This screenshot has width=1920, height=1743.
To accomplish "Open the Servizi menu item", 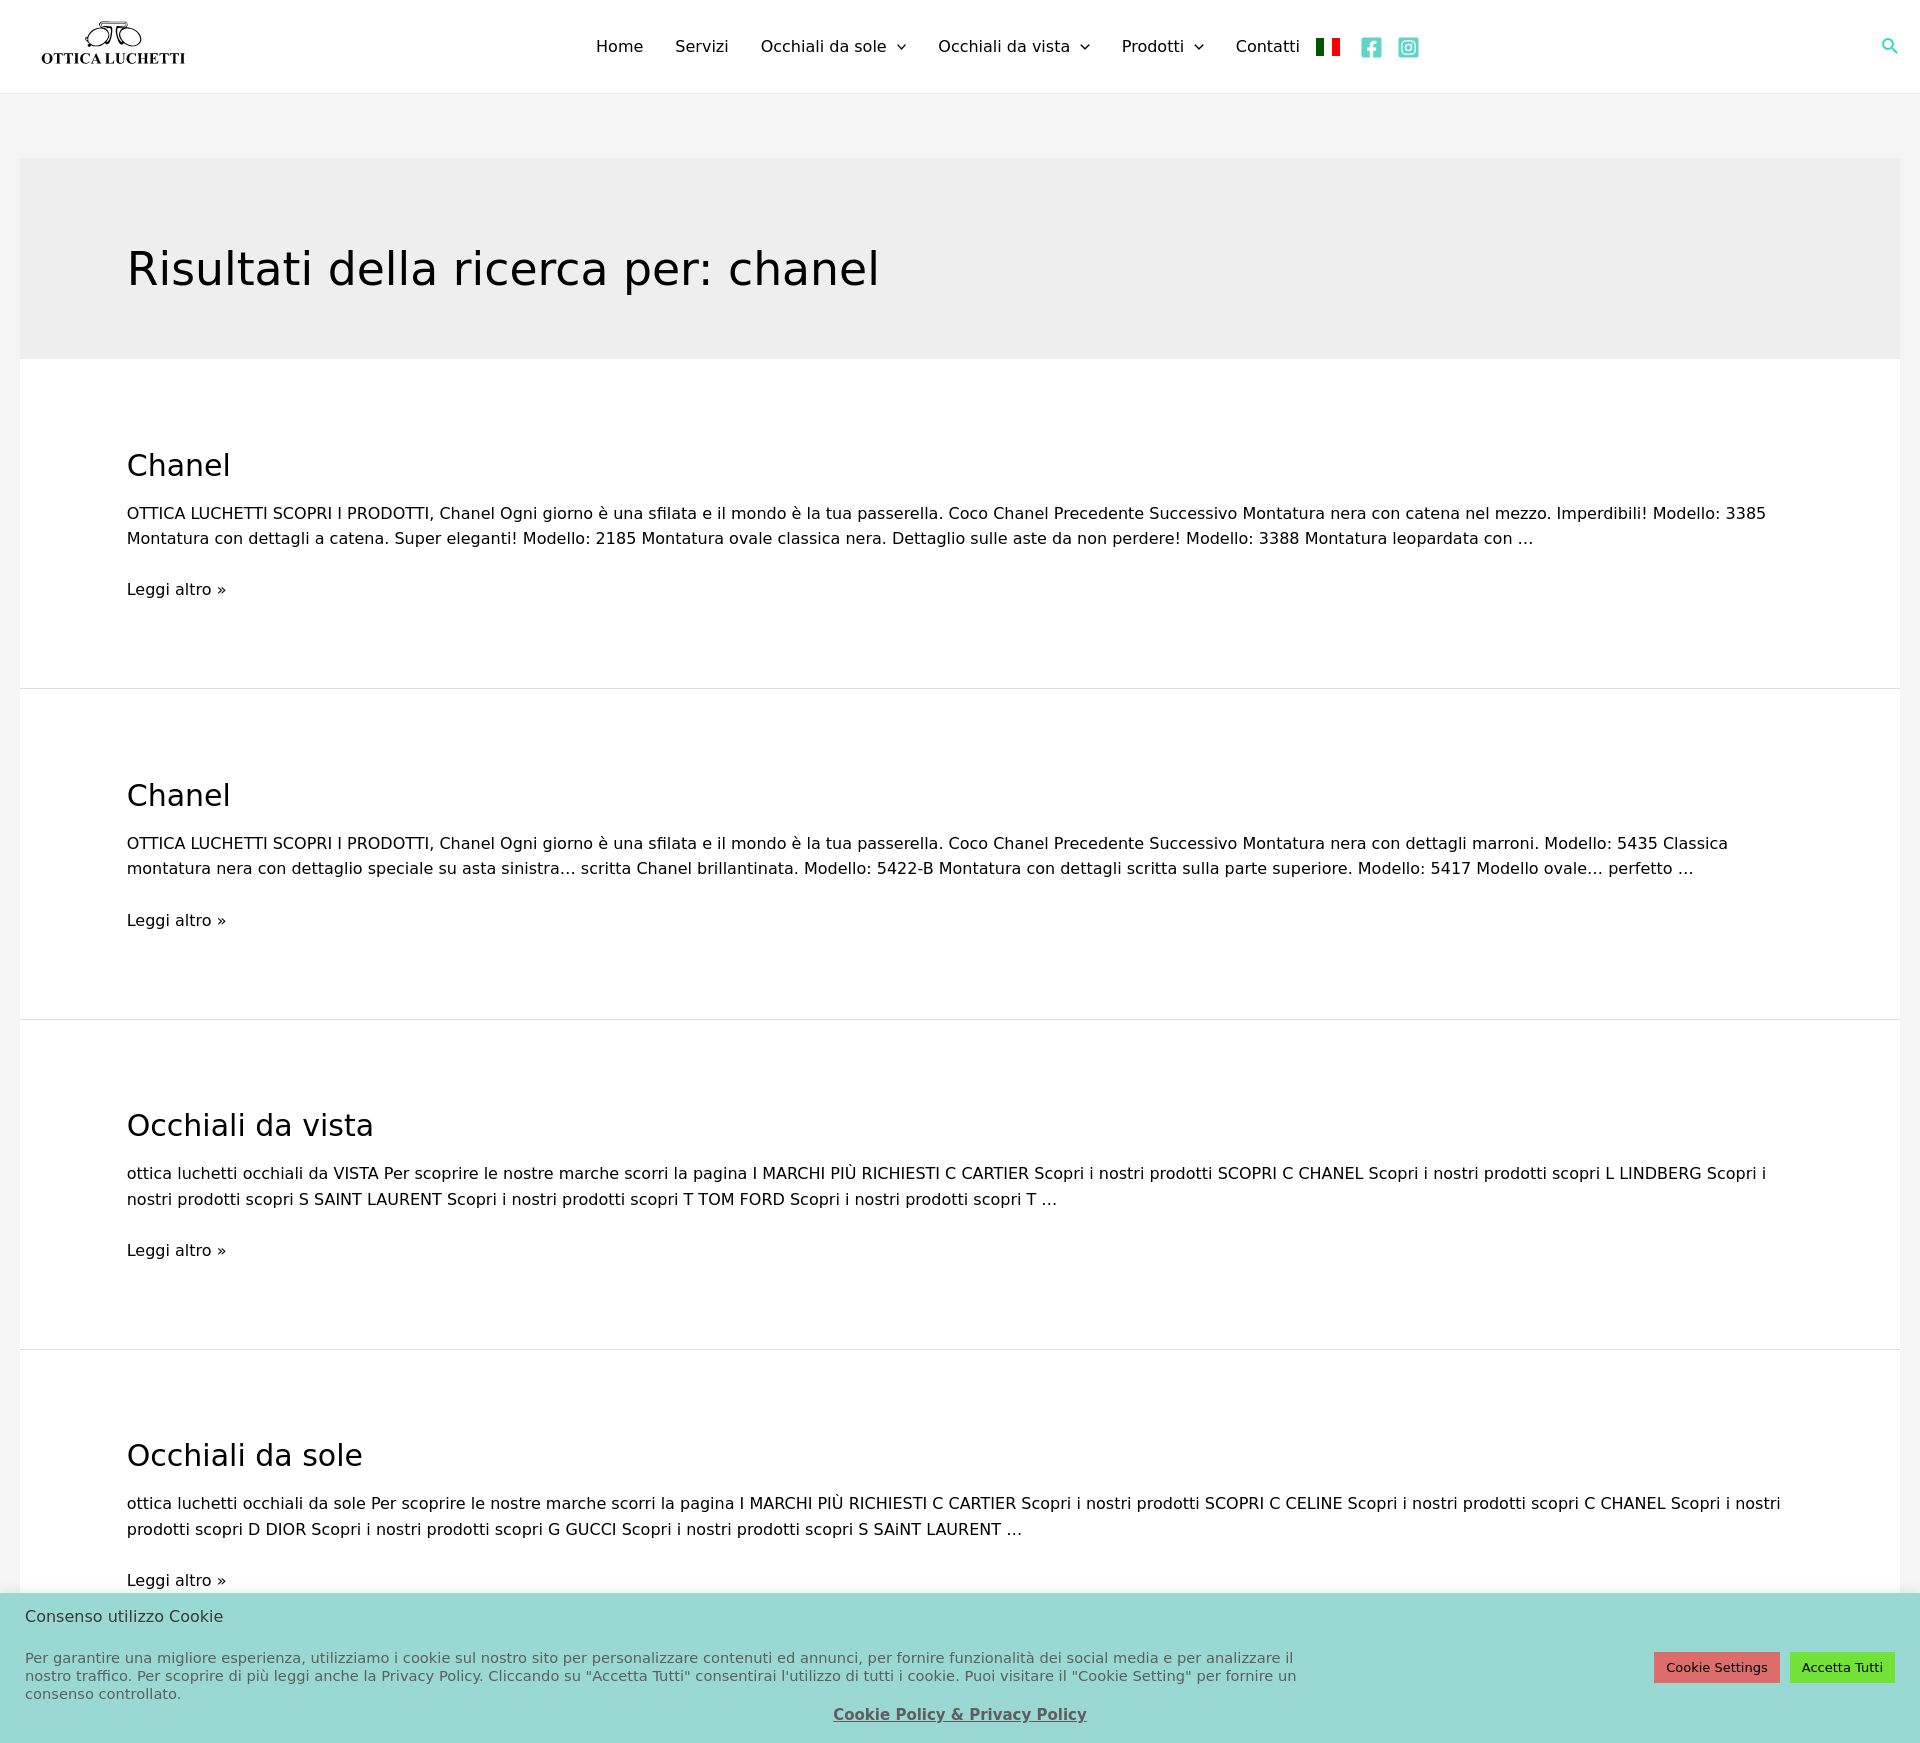I will tap(701, 47).
